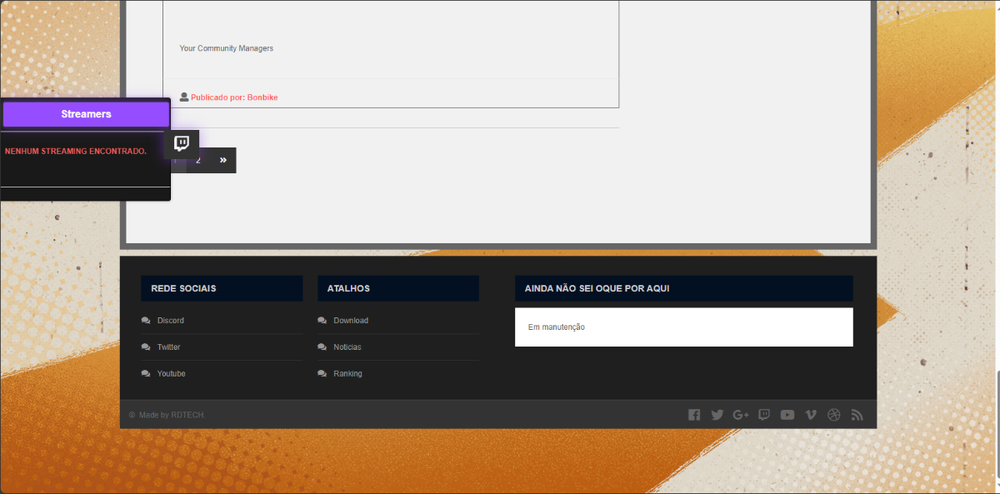The height and width of the screenshot is (494, 1000).
Task: Open the Twitter link under Rede Sociais
Action: point(168,347)
